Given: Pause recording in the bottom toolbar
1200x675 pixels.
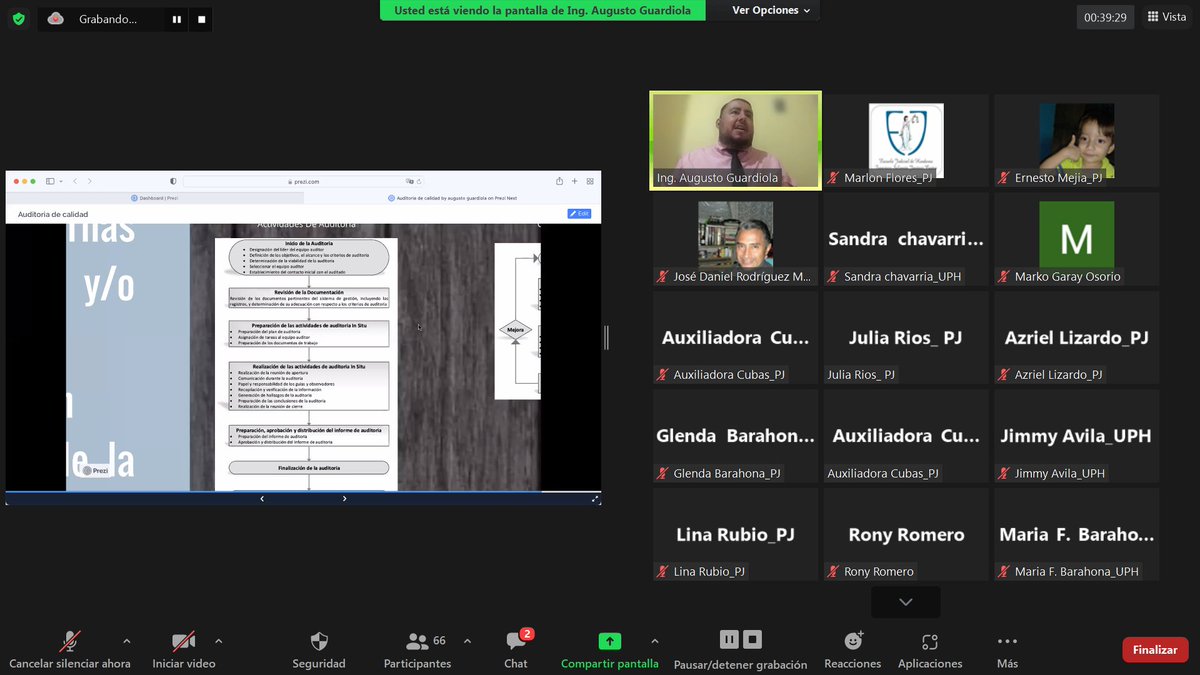Looking at the screenshot, I should point(729,639).
